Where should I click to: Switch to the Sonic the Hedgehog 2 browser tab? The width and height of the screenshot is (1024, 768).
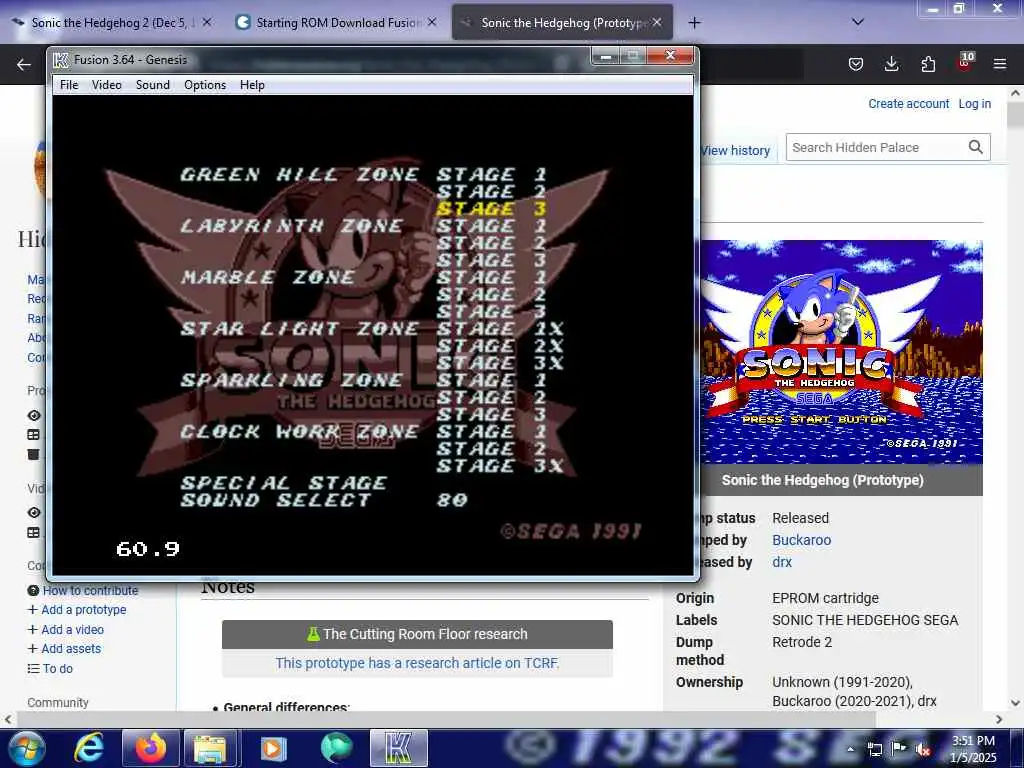(111, 23)
